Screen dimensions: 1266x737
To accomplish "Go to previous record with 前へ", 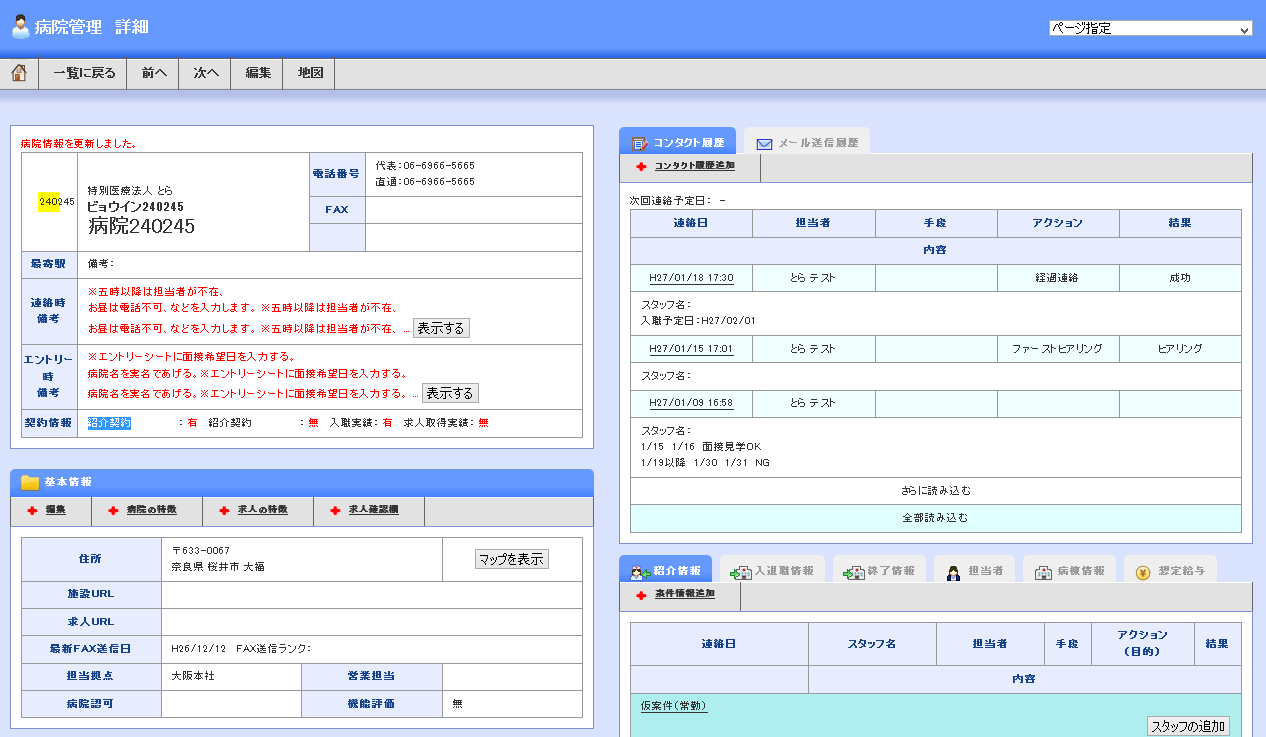I will (154, 73).
